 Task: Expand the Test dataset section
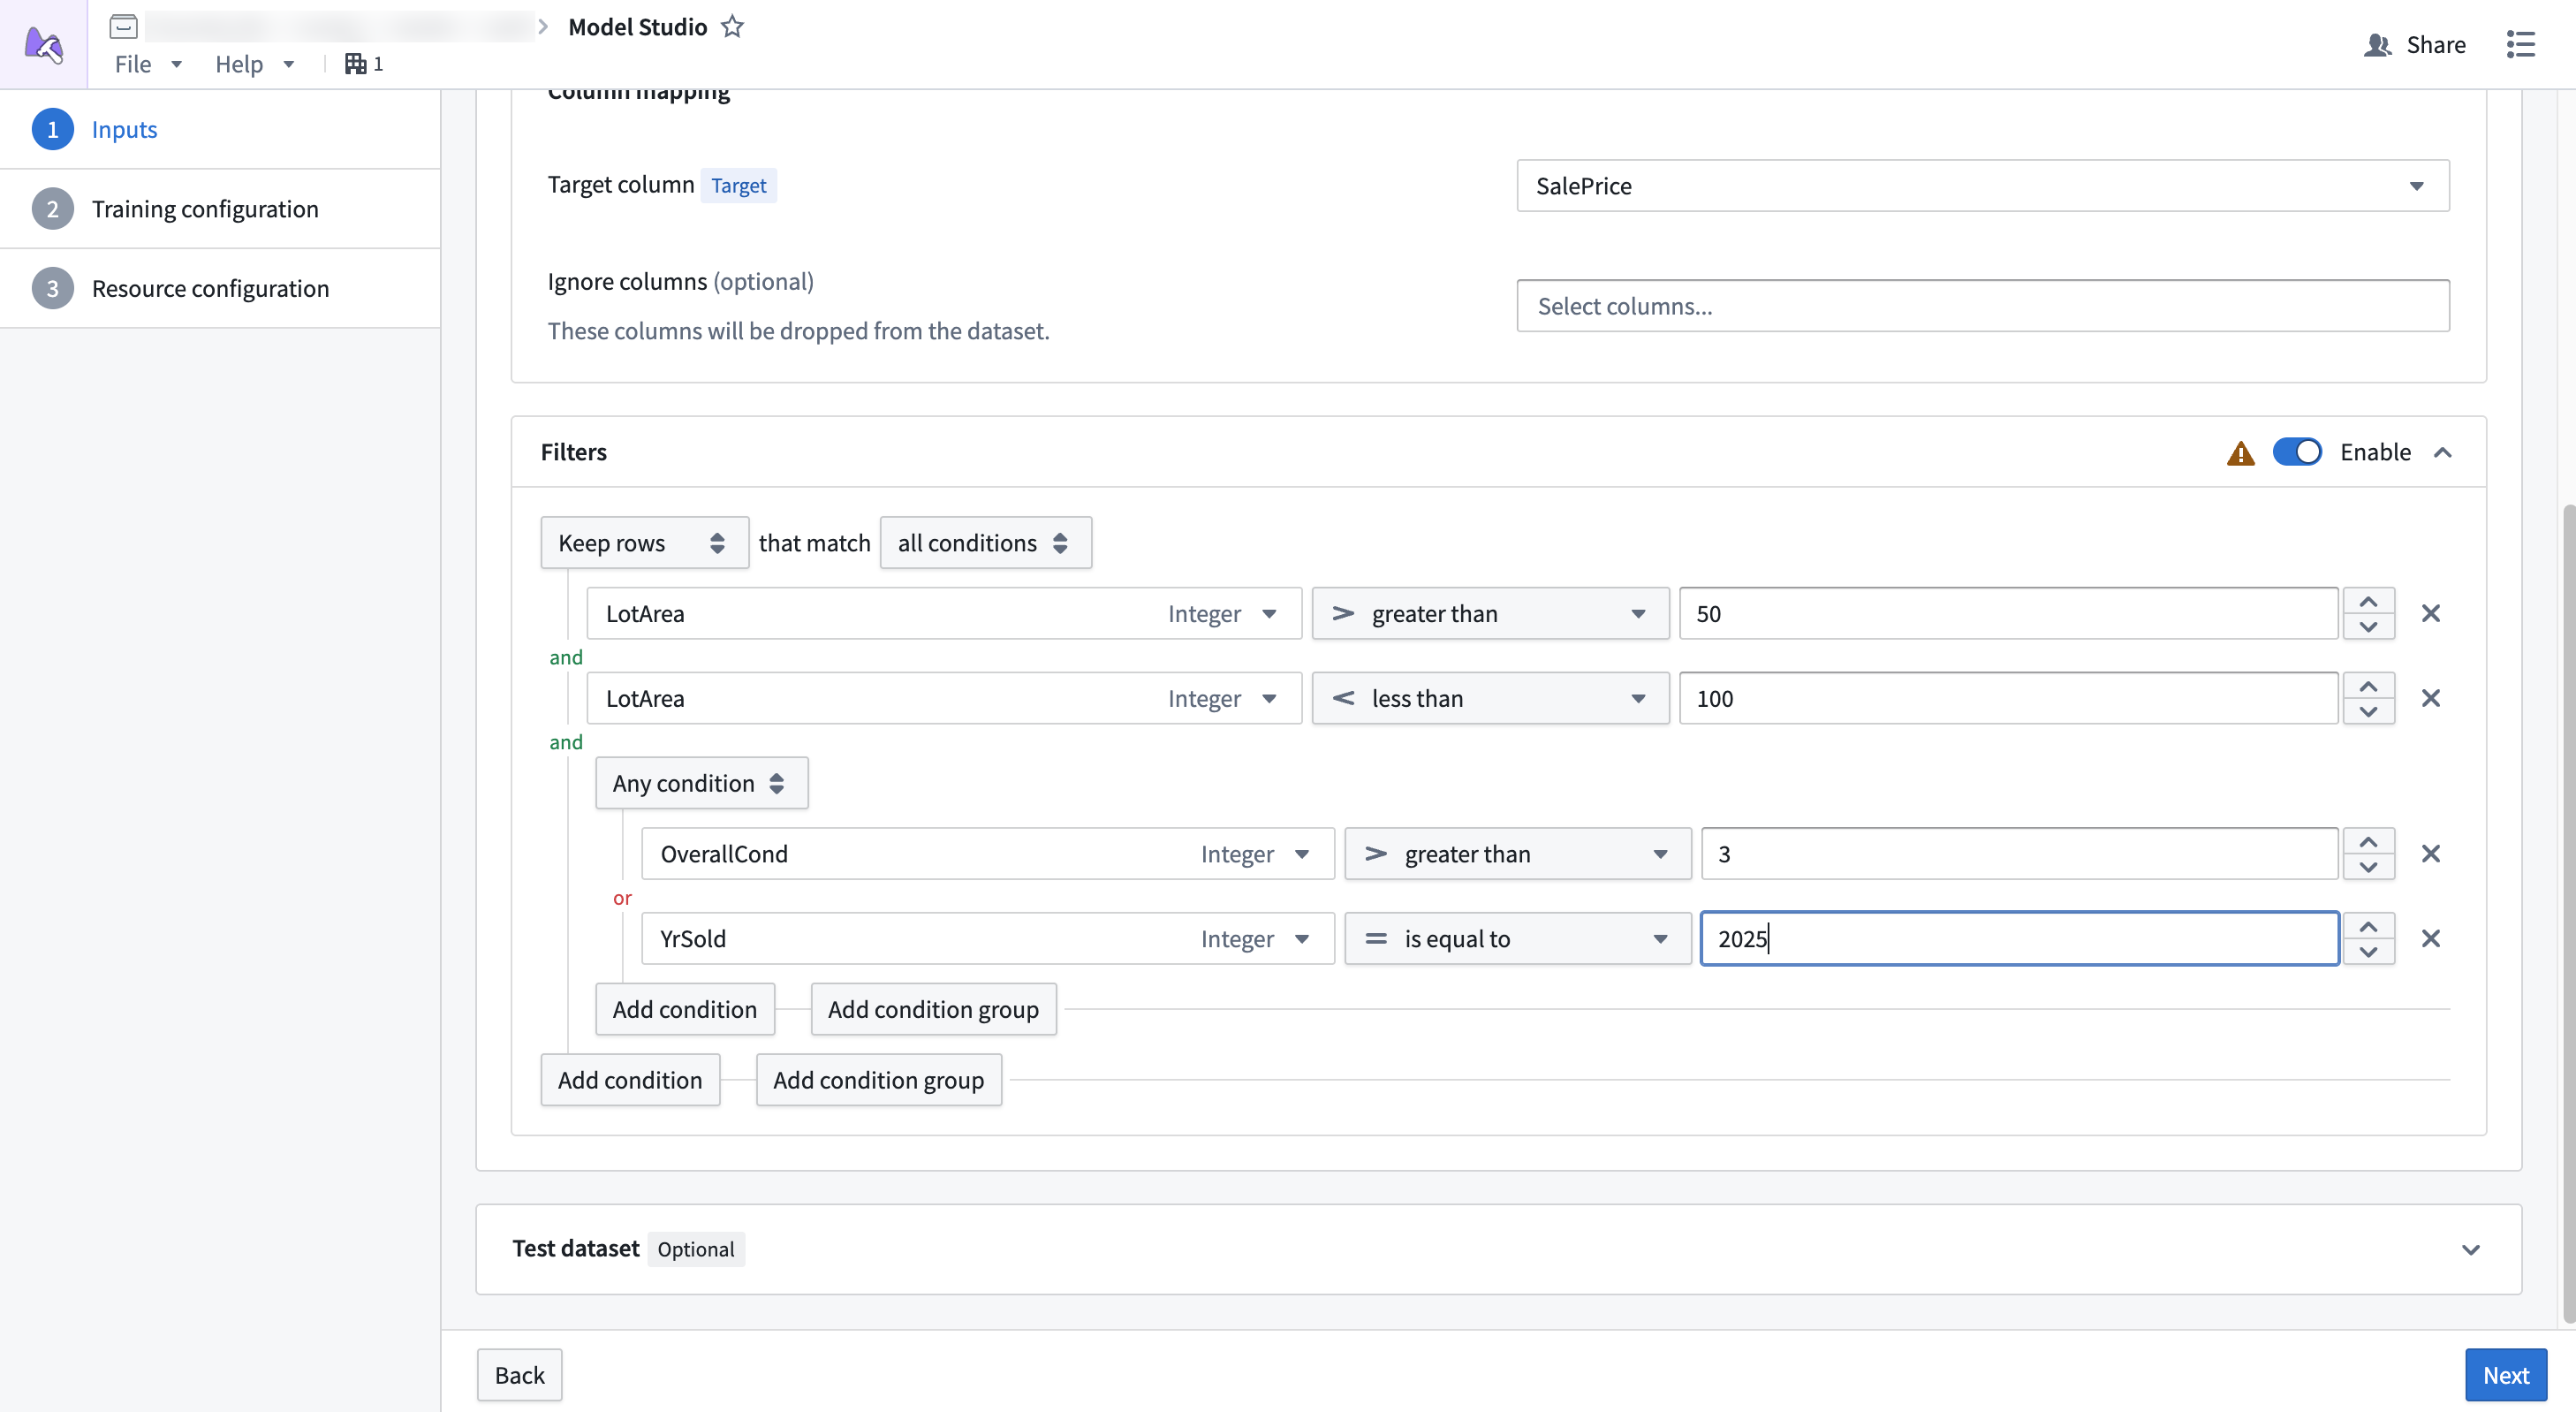click(x=2470, y=1249)
